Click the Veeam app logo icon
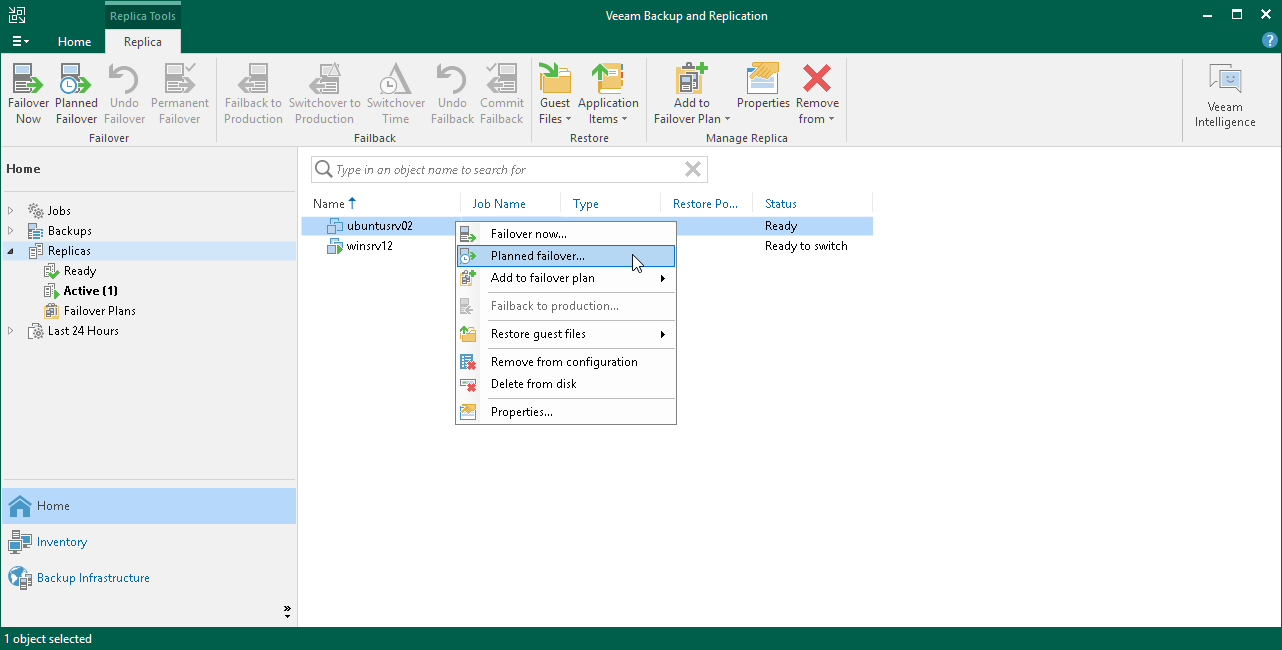 coord(16,15)
